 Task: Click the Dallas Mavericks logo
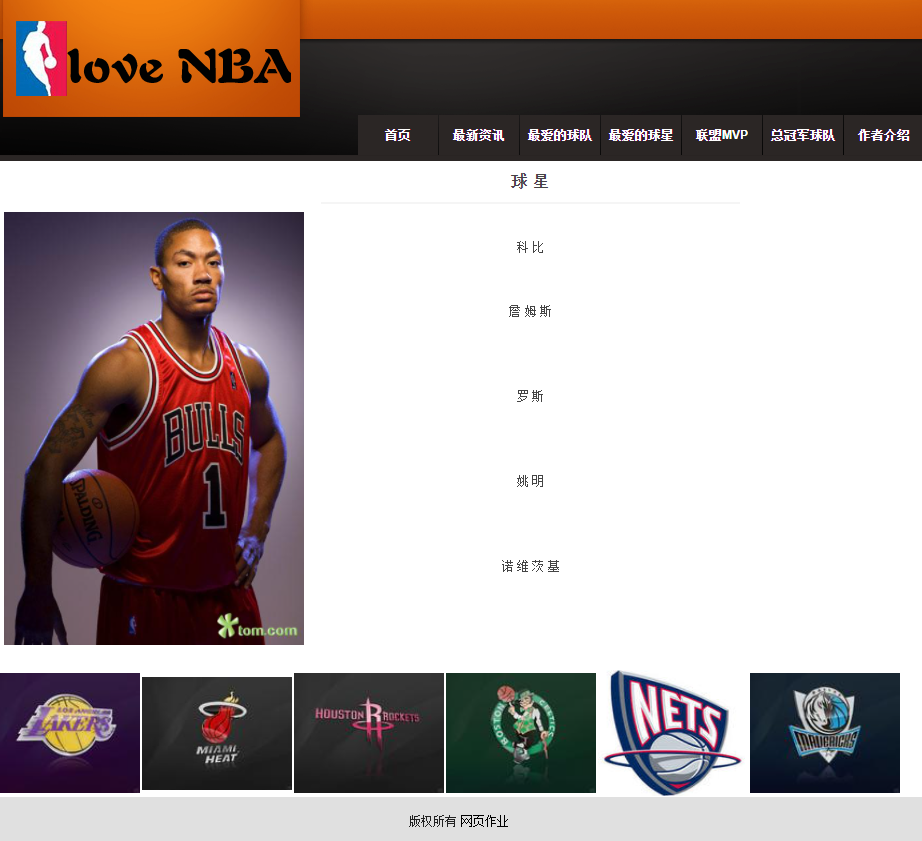(824, 732)
